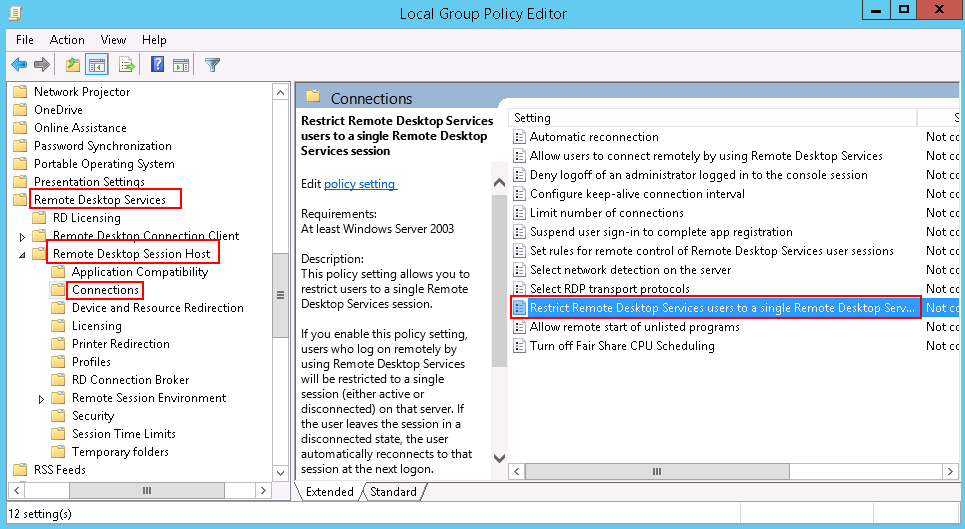
Task: Click the Up one level folder icon
Action: coord(73,64)
